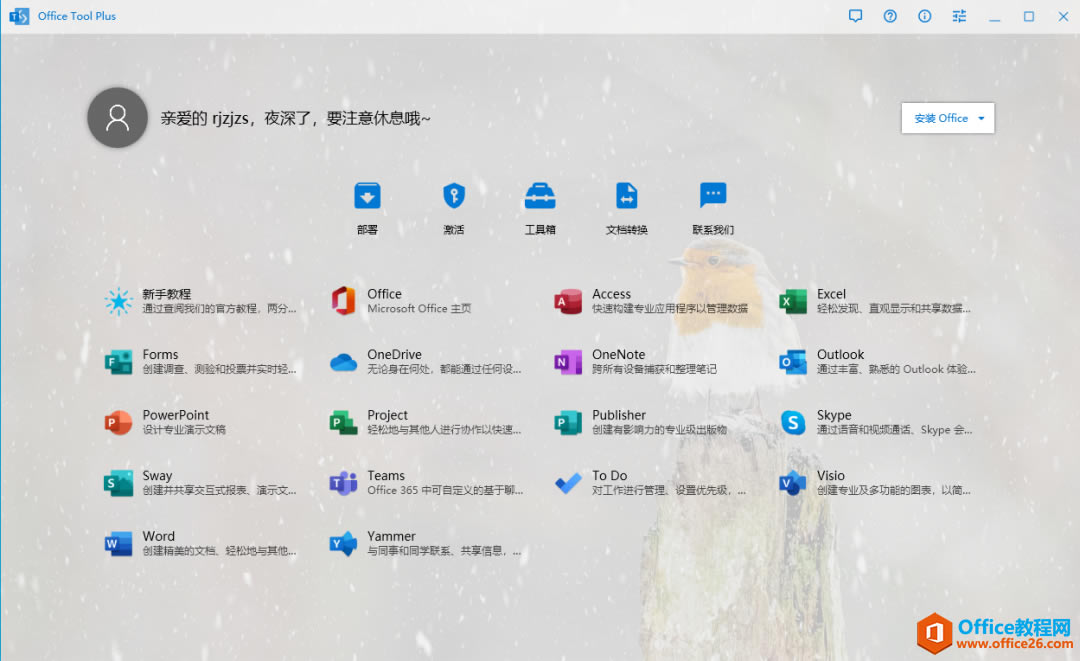The image size is (1080, 661).
Task: Click the Sway title text
Action: click(x=157, y=476)
